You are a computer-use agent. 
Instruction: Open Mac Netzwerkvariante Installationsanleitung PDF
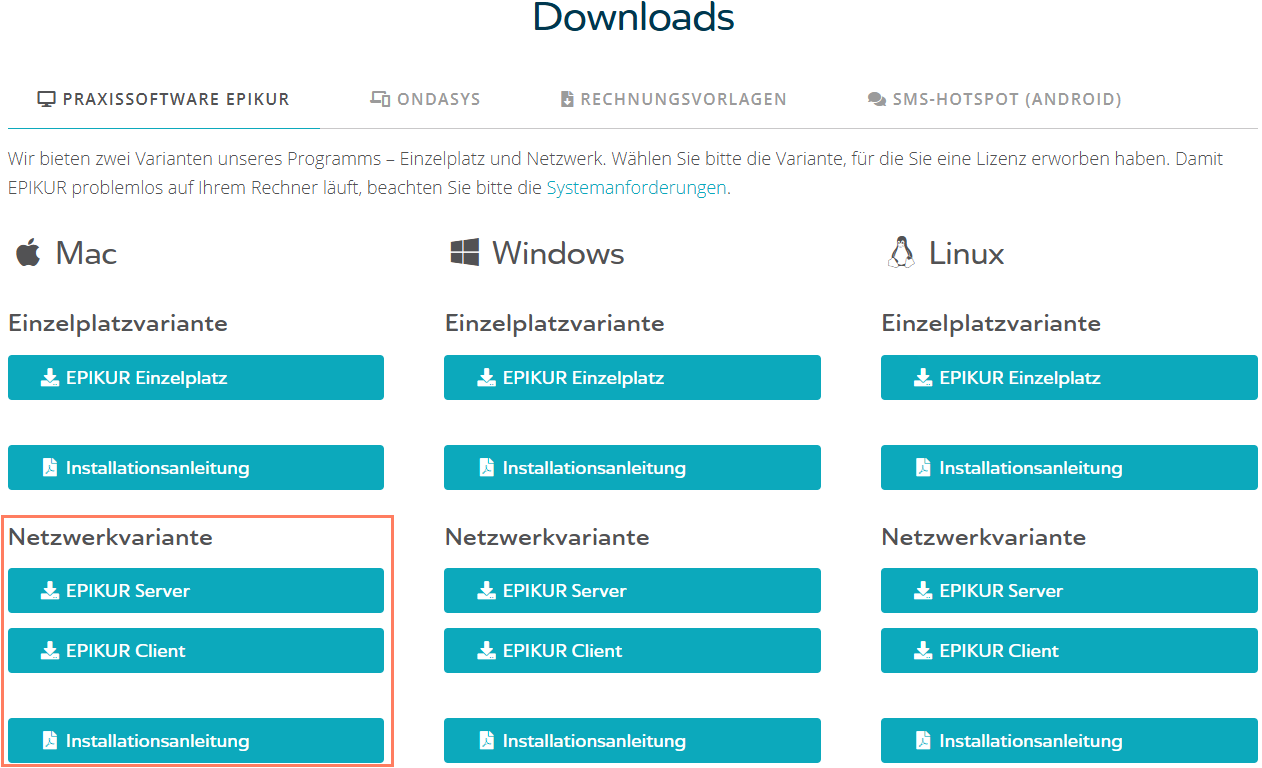click(196, 741)
